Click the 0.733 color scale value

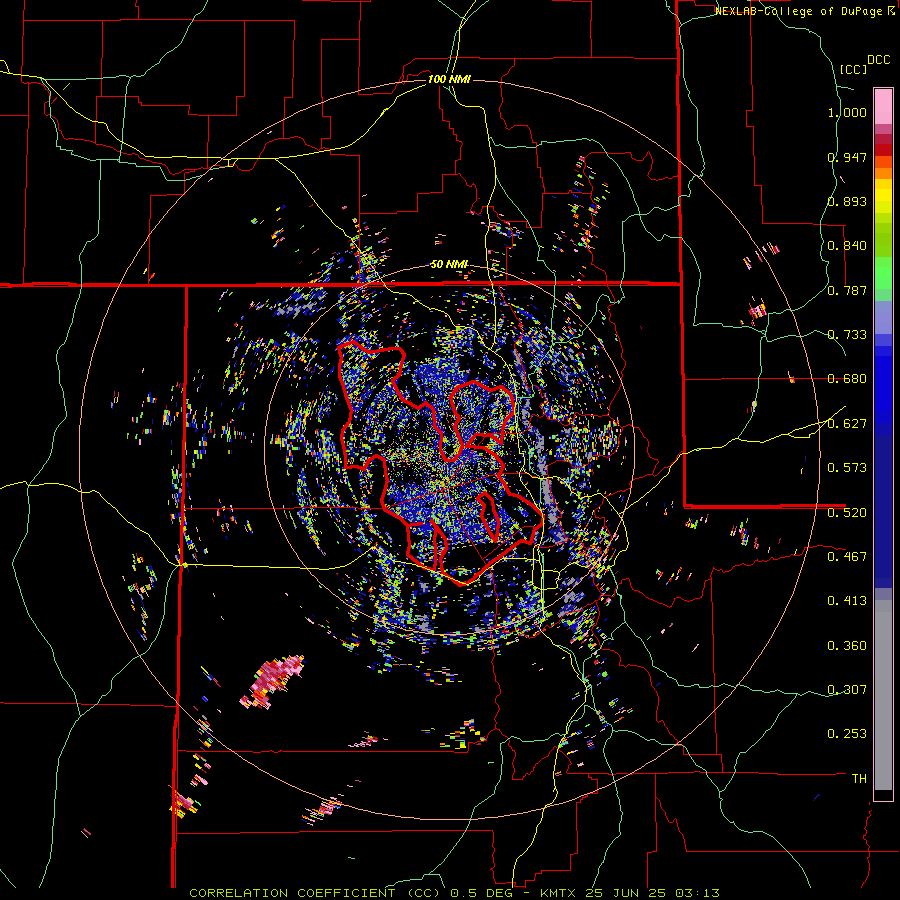847,335
